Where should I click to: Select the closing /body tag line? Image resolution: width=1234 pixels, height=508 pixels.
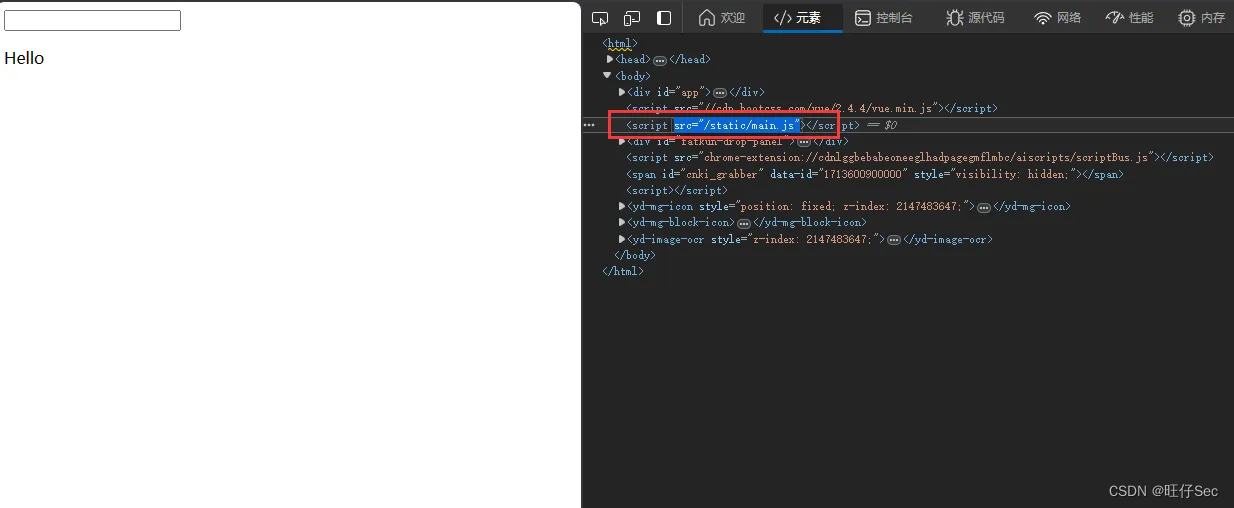(634, 255)
